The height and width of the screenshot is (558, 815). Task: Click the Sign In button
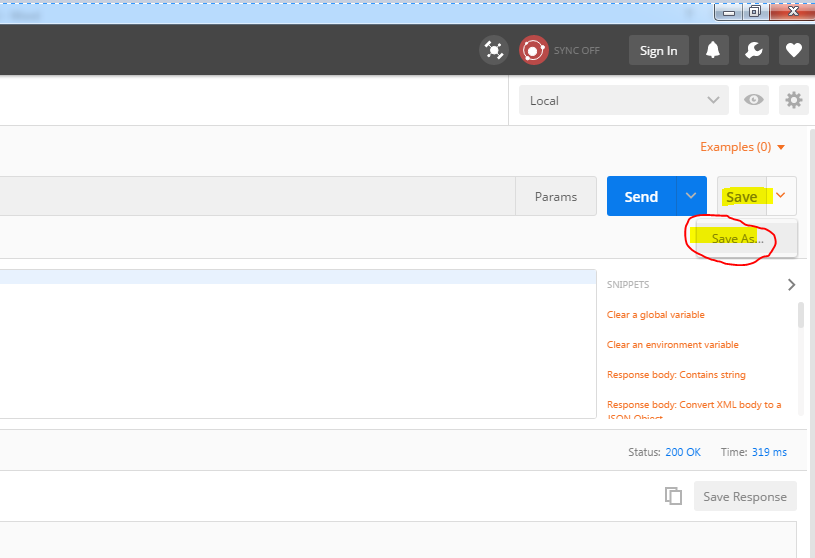point(658,50)
